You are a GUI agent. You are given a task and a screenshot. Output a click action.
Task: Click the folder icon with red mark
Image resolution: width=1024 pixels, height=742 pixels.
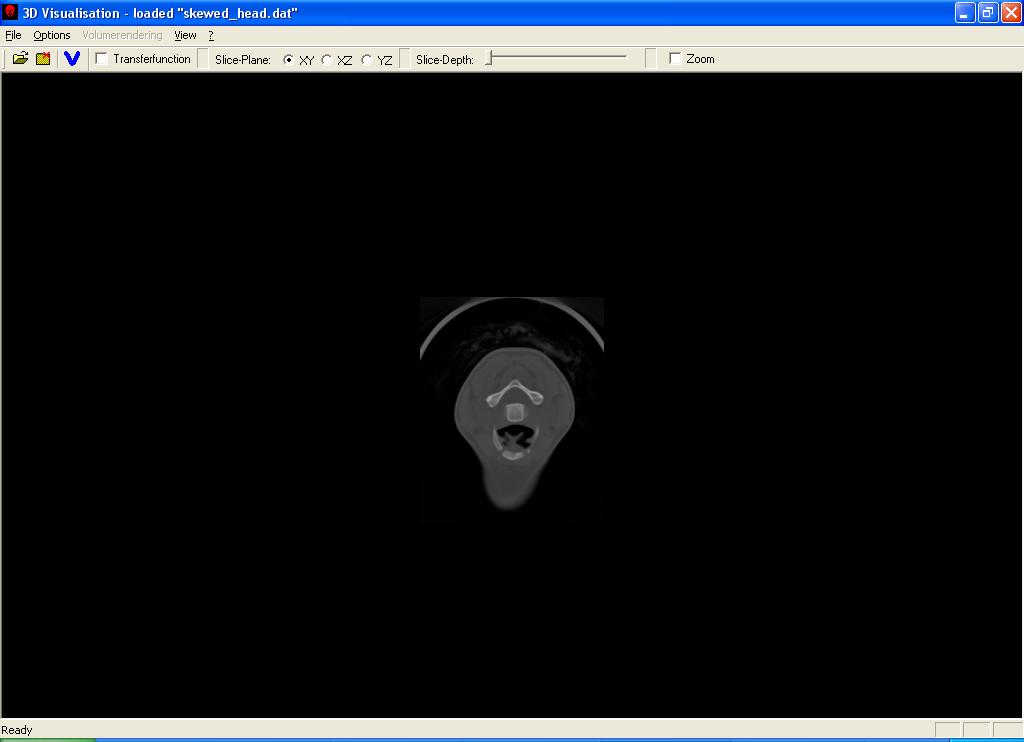click(x=43, y=59)
